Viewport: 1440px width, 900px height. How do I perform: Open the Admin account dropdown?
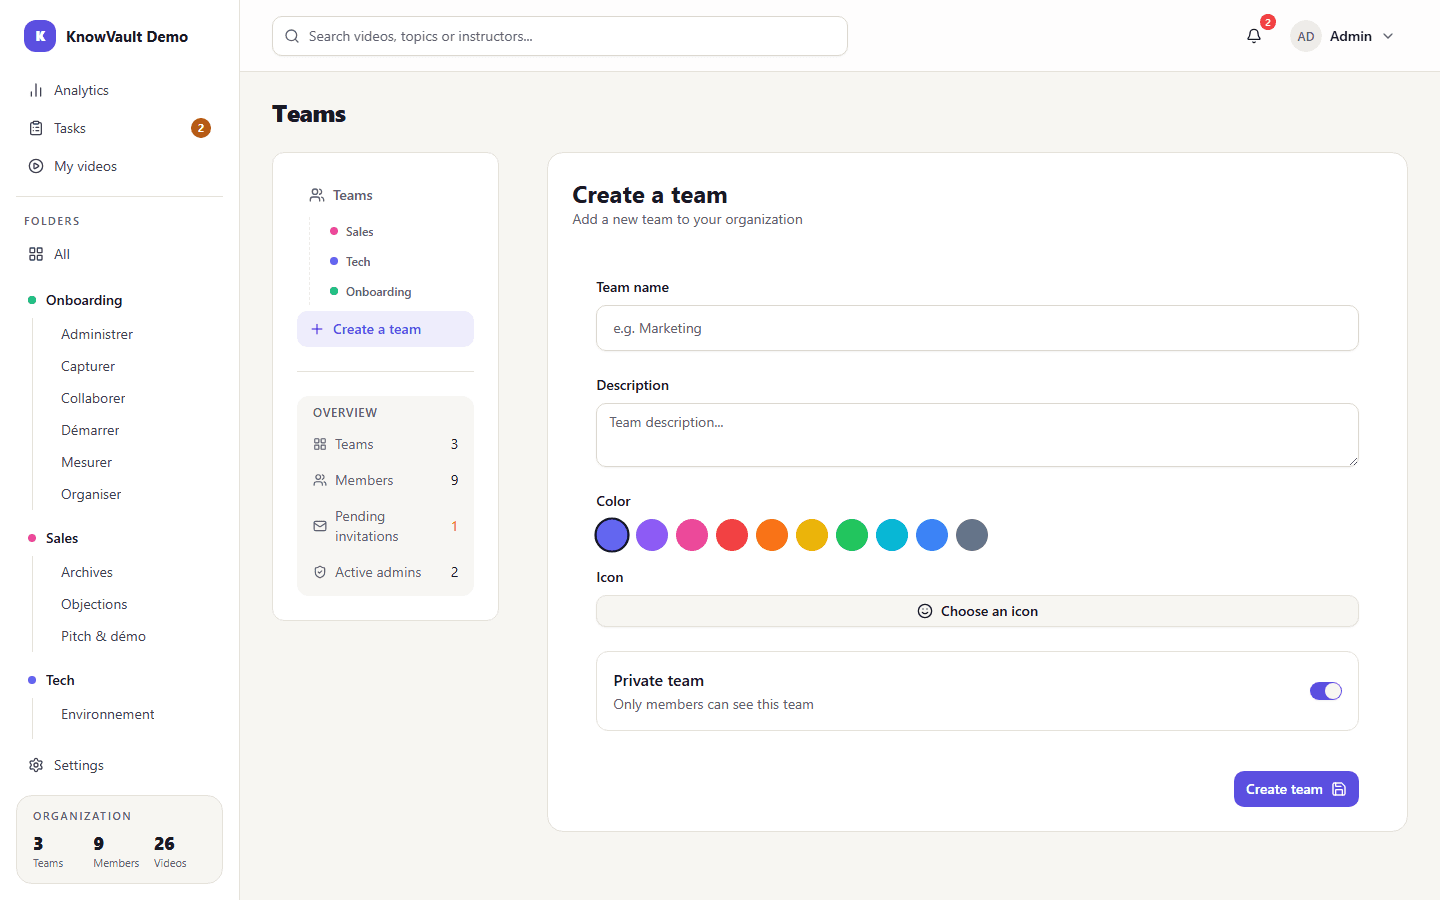[1342, 36]
